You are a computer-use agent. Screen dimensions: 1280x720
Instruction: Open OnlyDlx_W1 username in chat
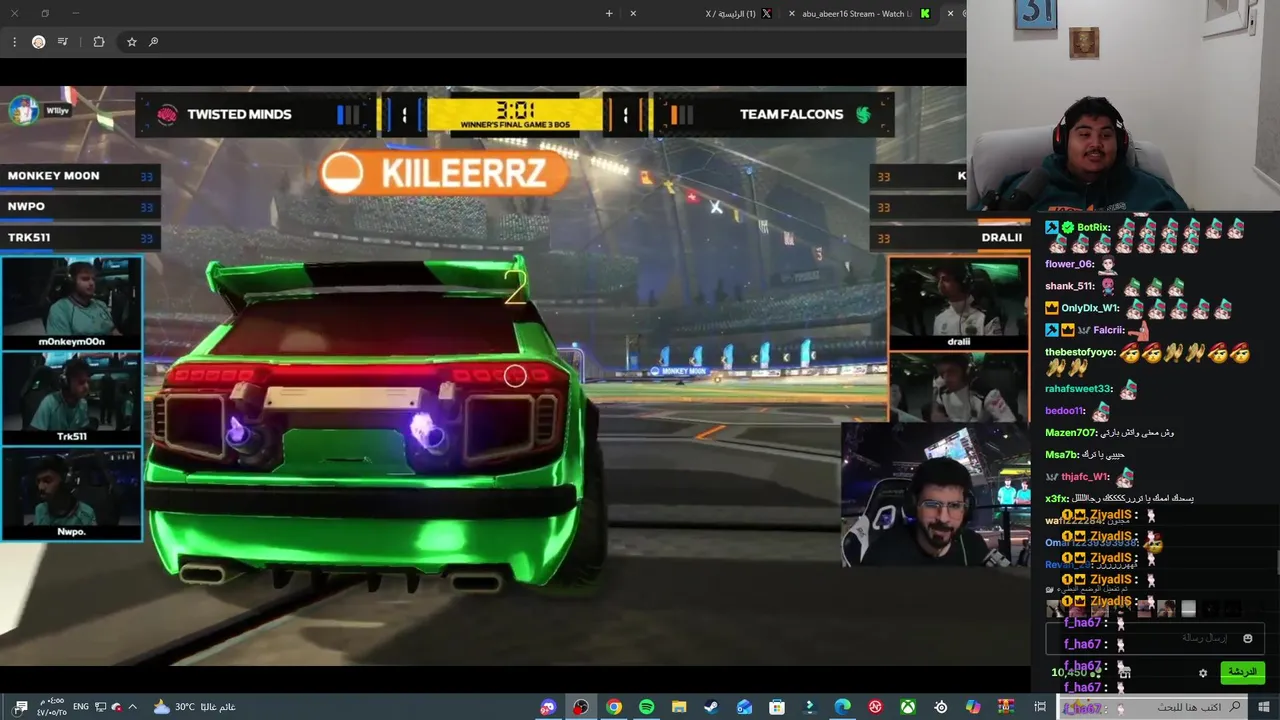pos(1090,309)
